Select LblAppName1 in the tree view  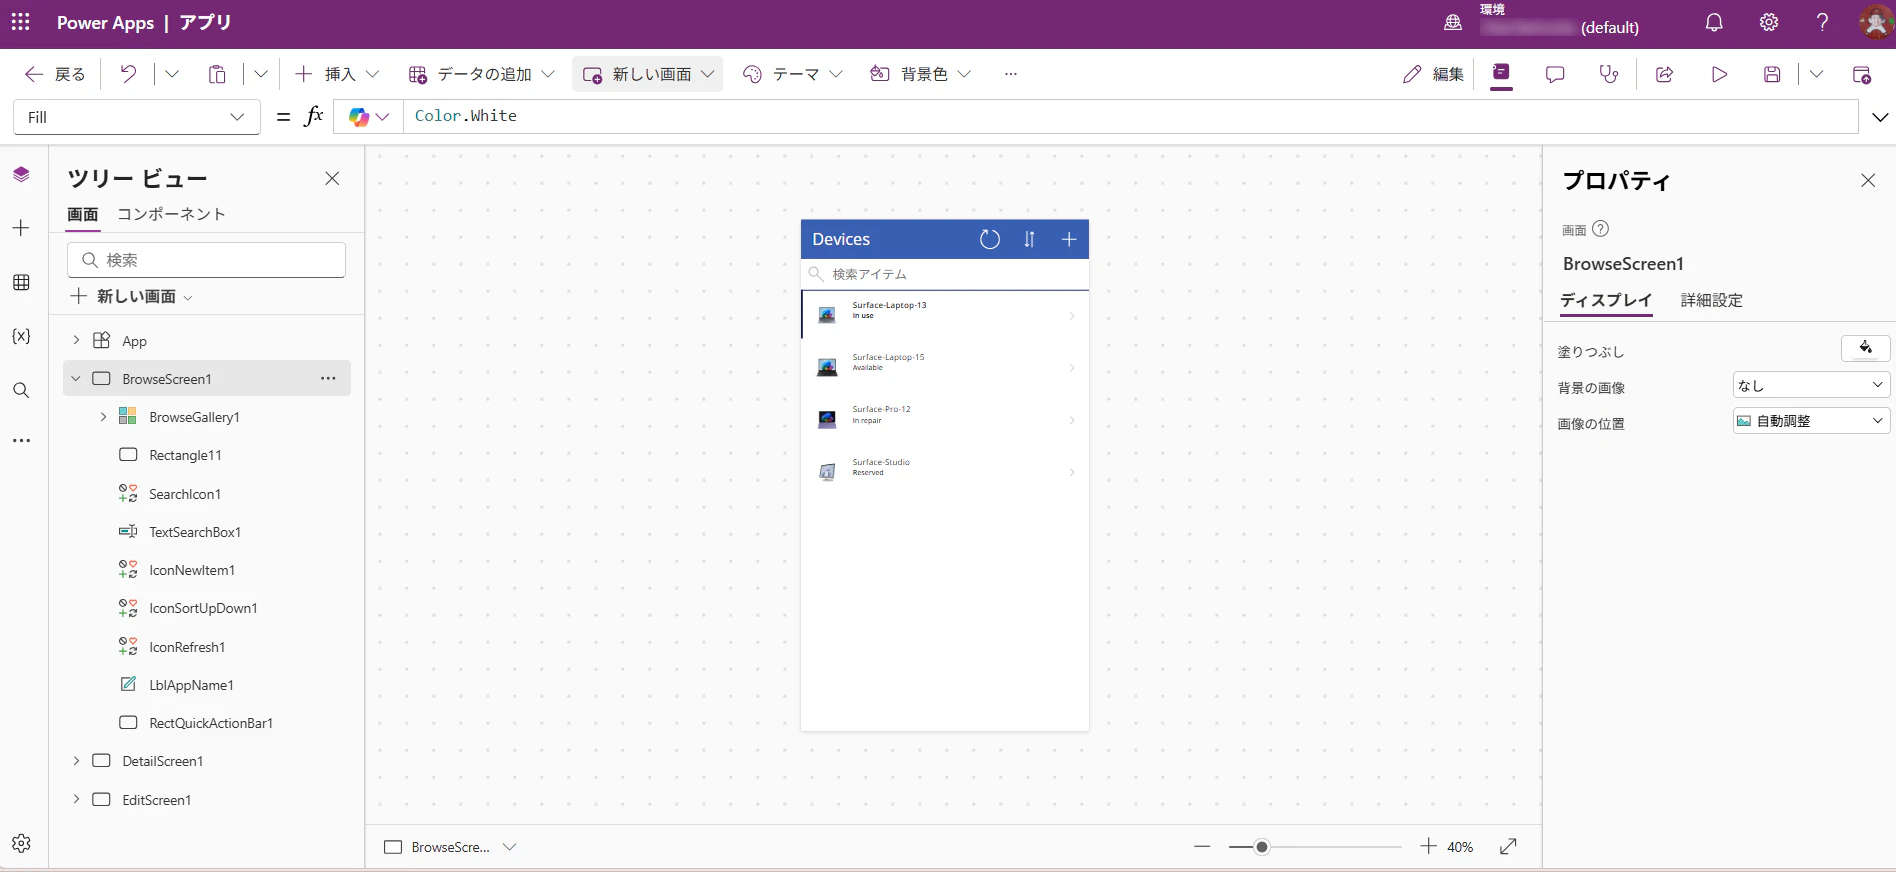[x=191, y=685]
